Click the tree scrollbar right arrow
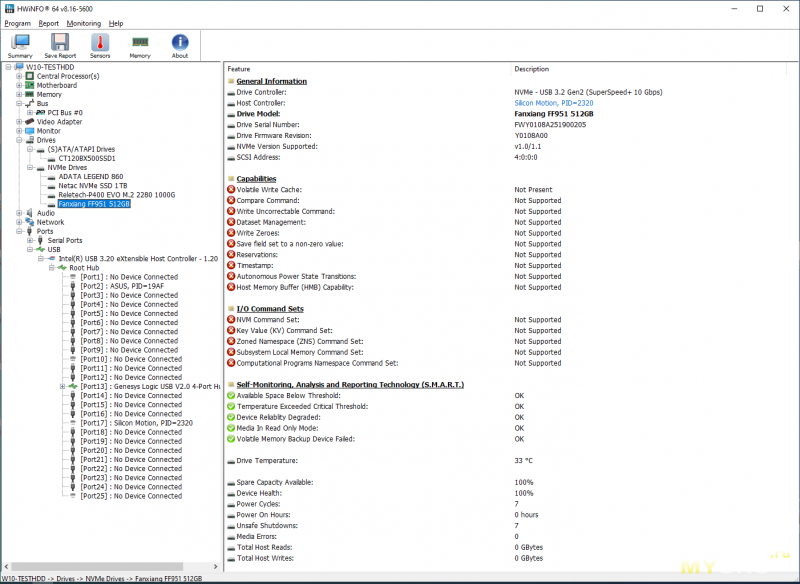Screen dimensions: 800x584 pyautogui.click(x=215, y=567)
